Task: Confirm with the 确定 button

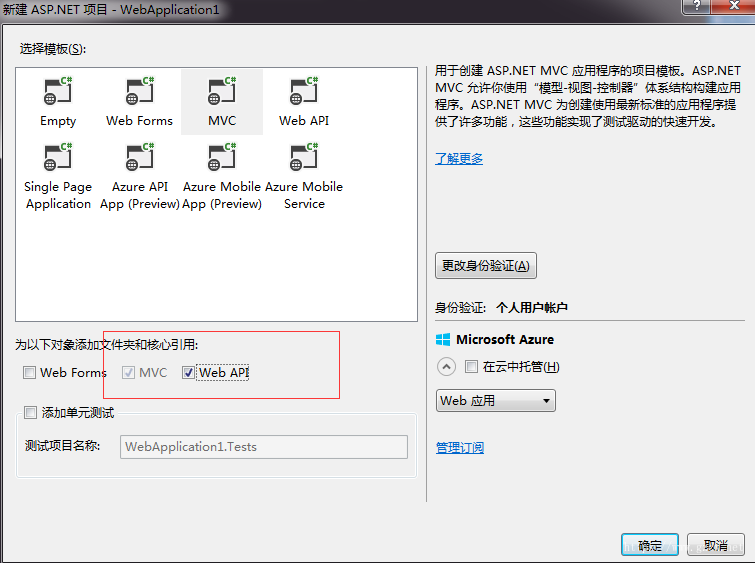Action: pos(650,545)
